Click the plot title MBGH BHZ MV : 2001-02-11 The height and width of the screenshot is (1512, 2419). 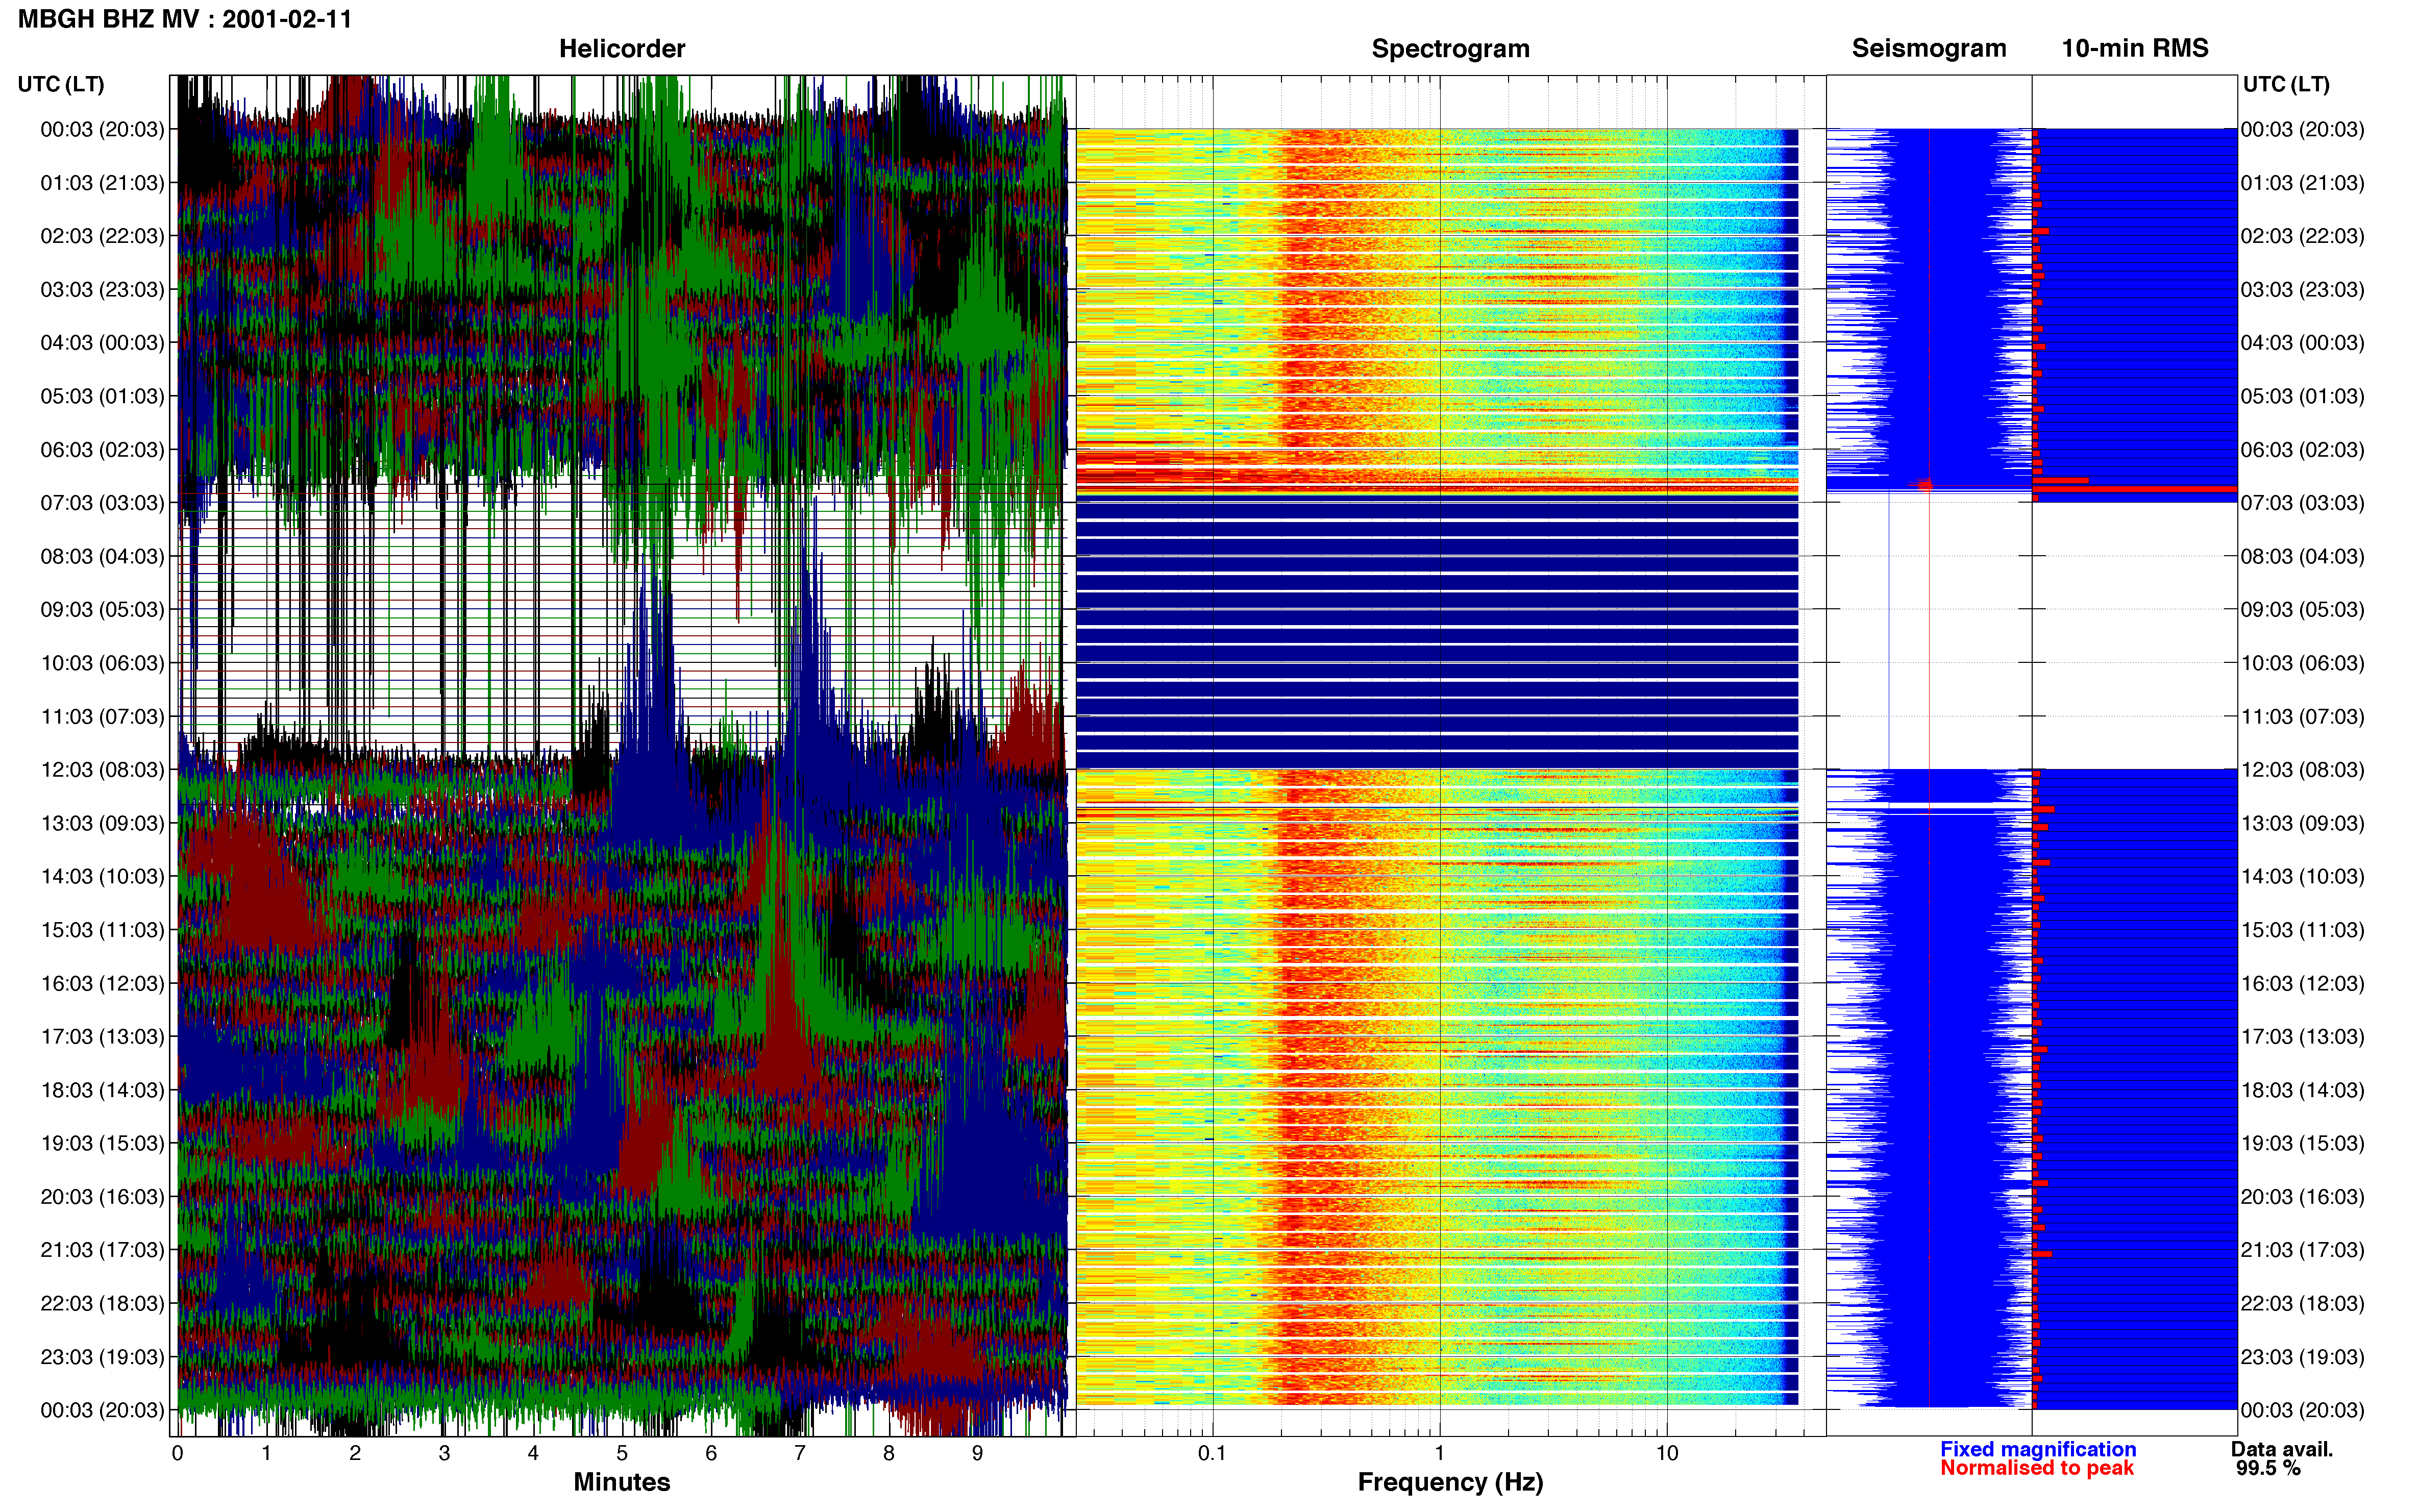point(185,19)
